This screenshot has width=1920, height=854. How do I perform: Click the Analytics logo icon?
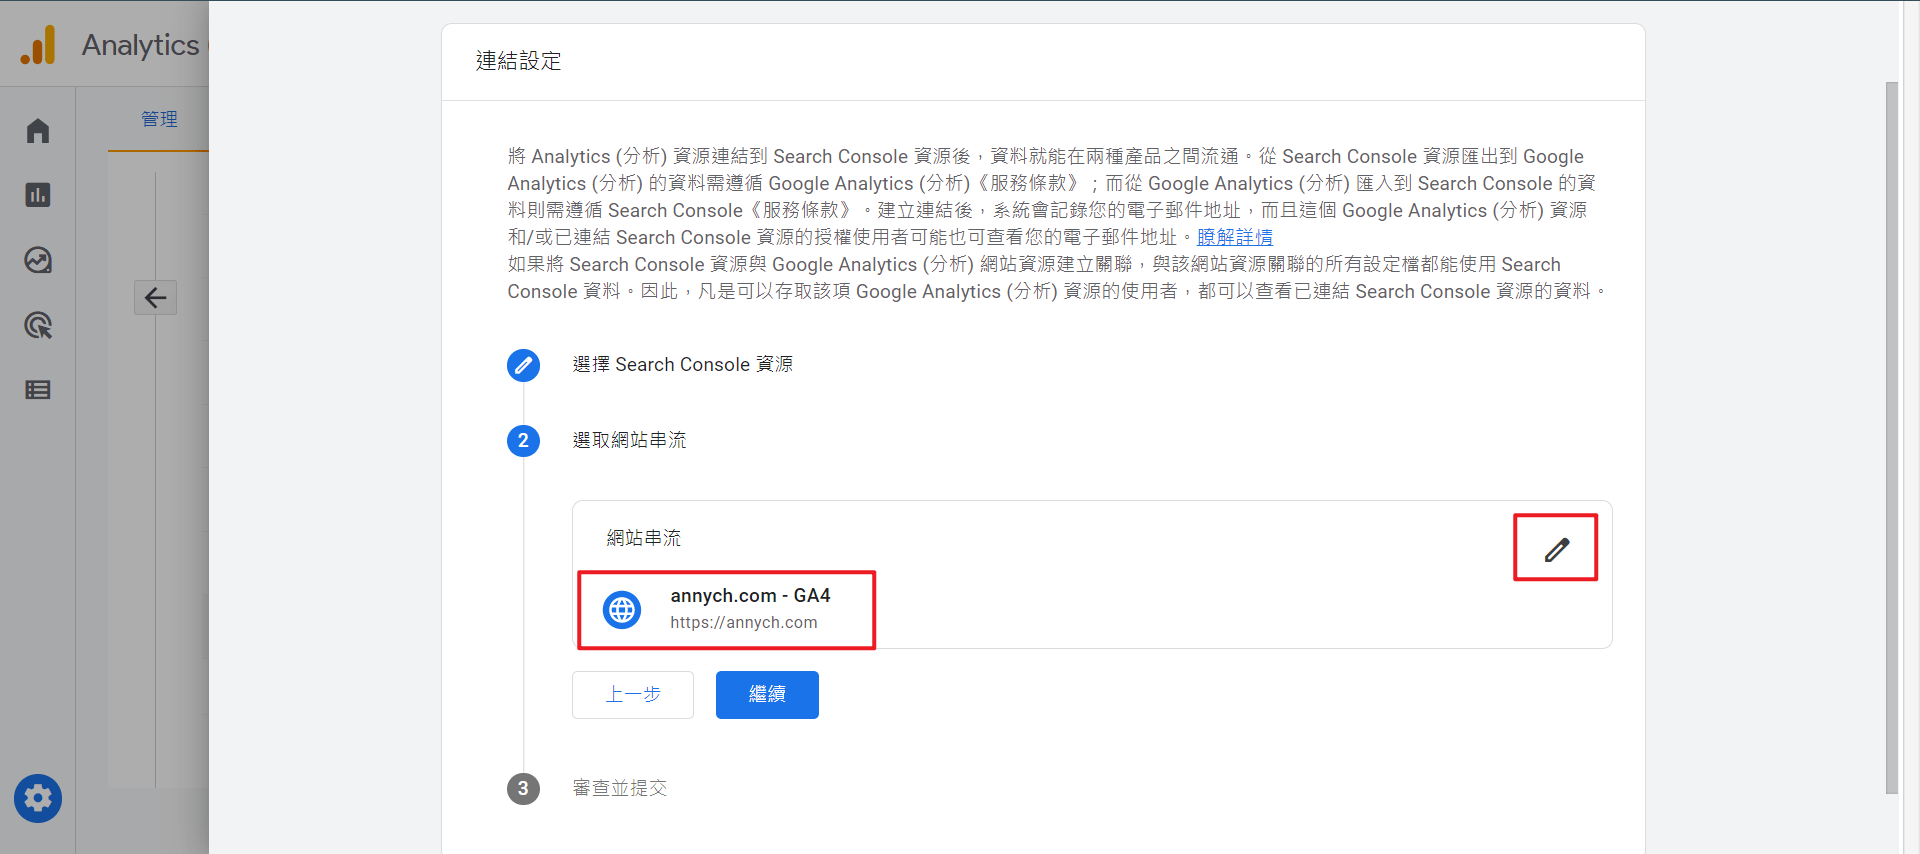coord(38,45)
